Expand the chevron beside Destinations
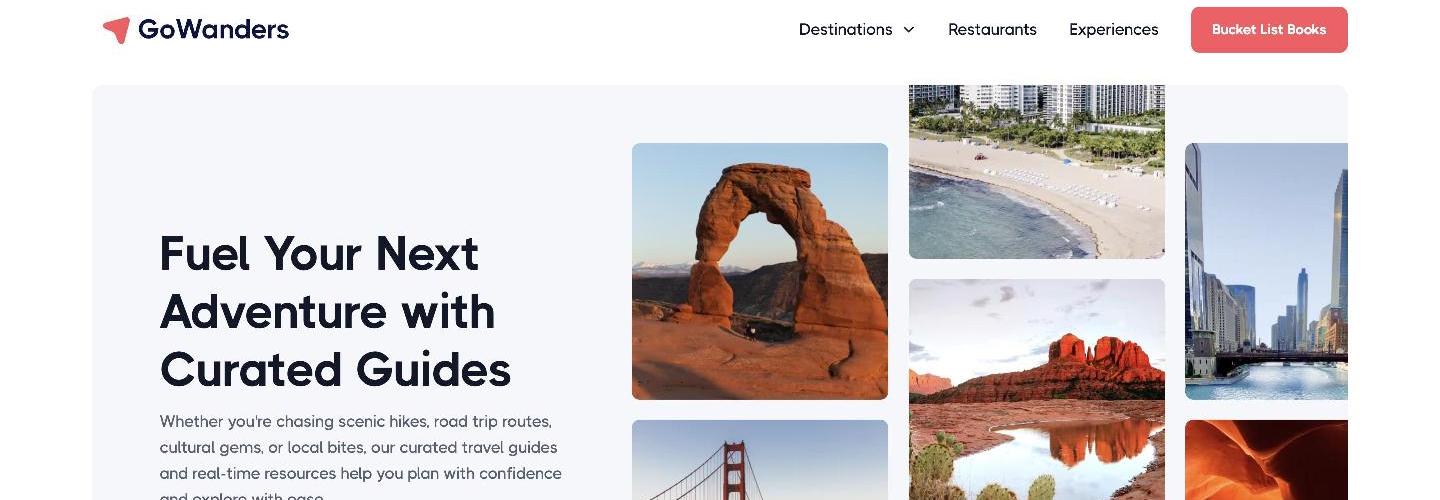The height and width of the screenshot is (500, 1440). (x=909, y=30)
